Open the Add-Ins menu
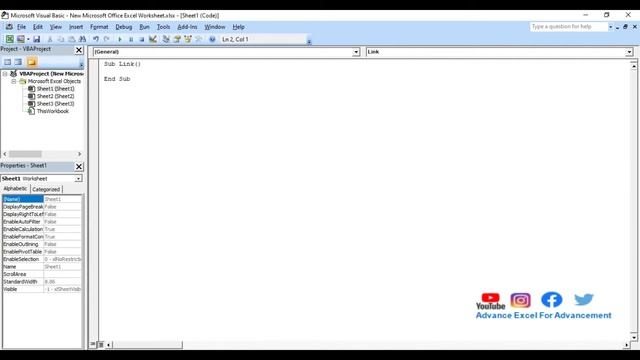The image size is (640, 360). (187, 27)
